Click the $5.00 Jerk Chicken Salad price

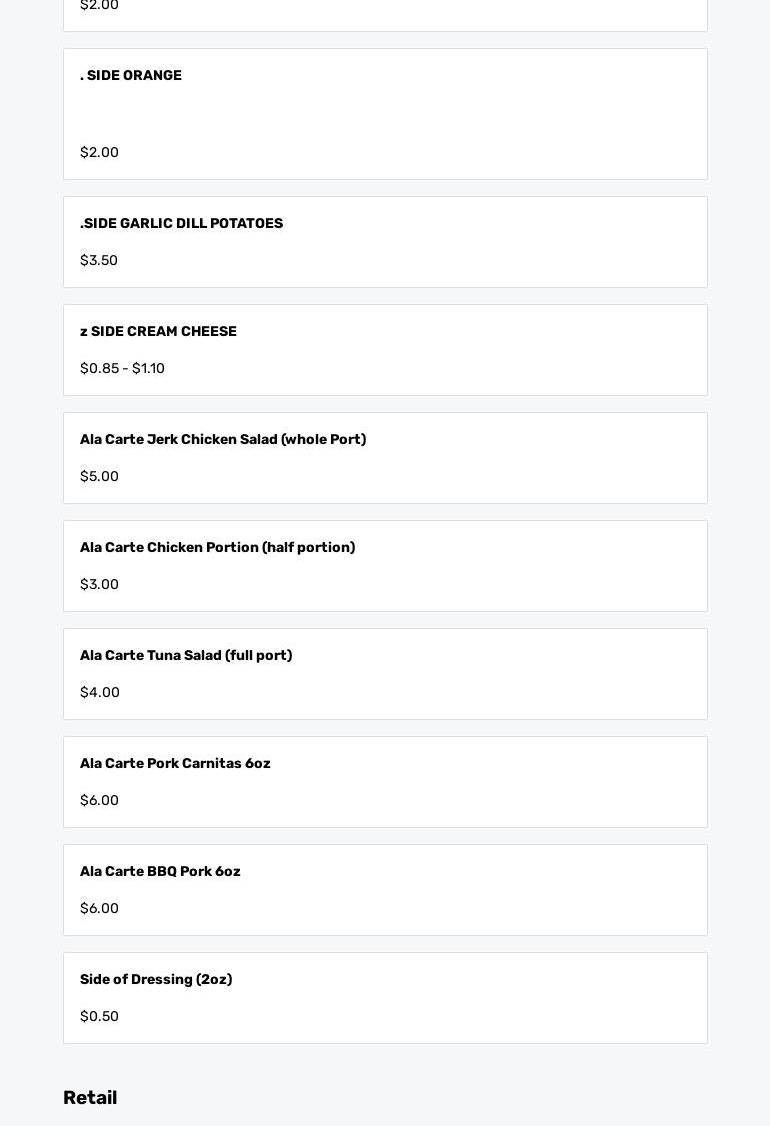[x=99, y=477]
